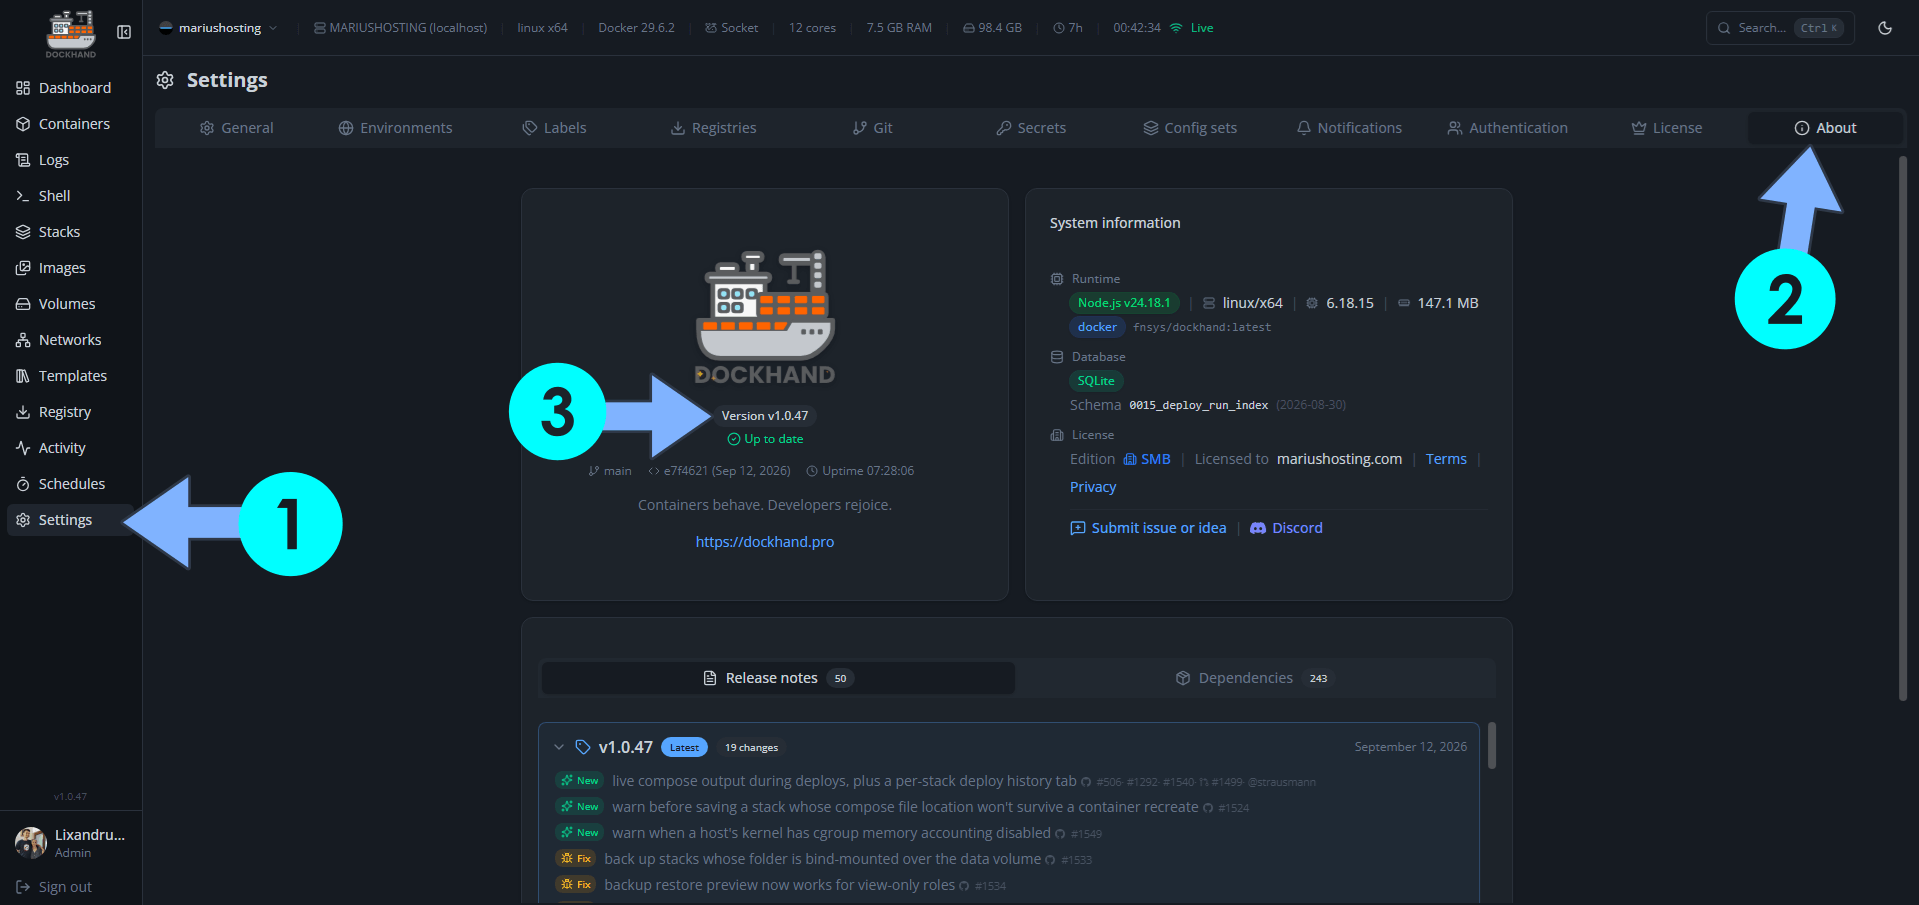Sign out of Dockhand
1919x905 pixels.
[x=55, y=887]
